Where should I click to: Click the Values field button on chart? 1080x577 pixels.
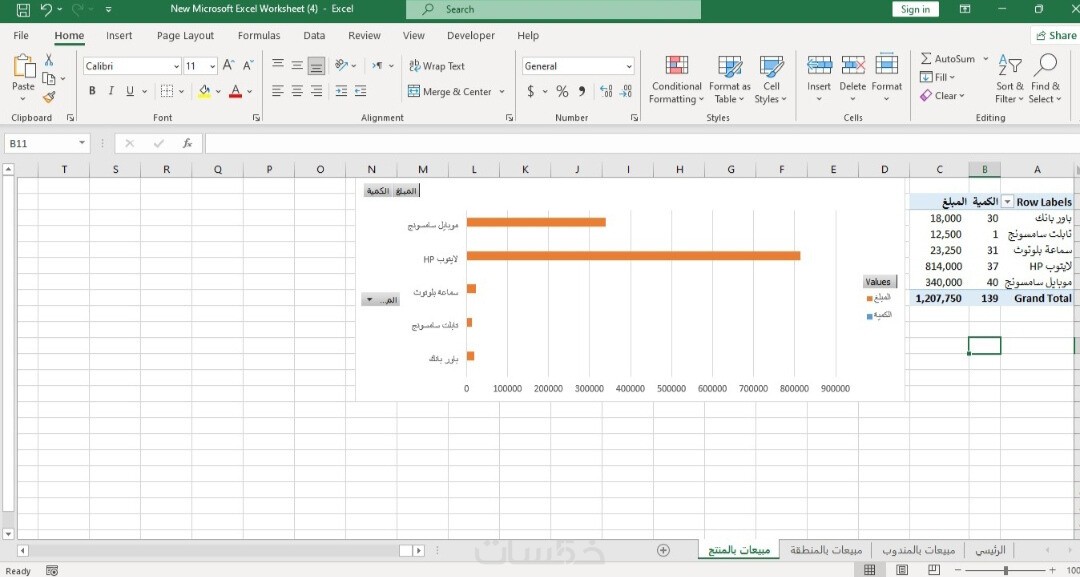(x=880, y=282)
